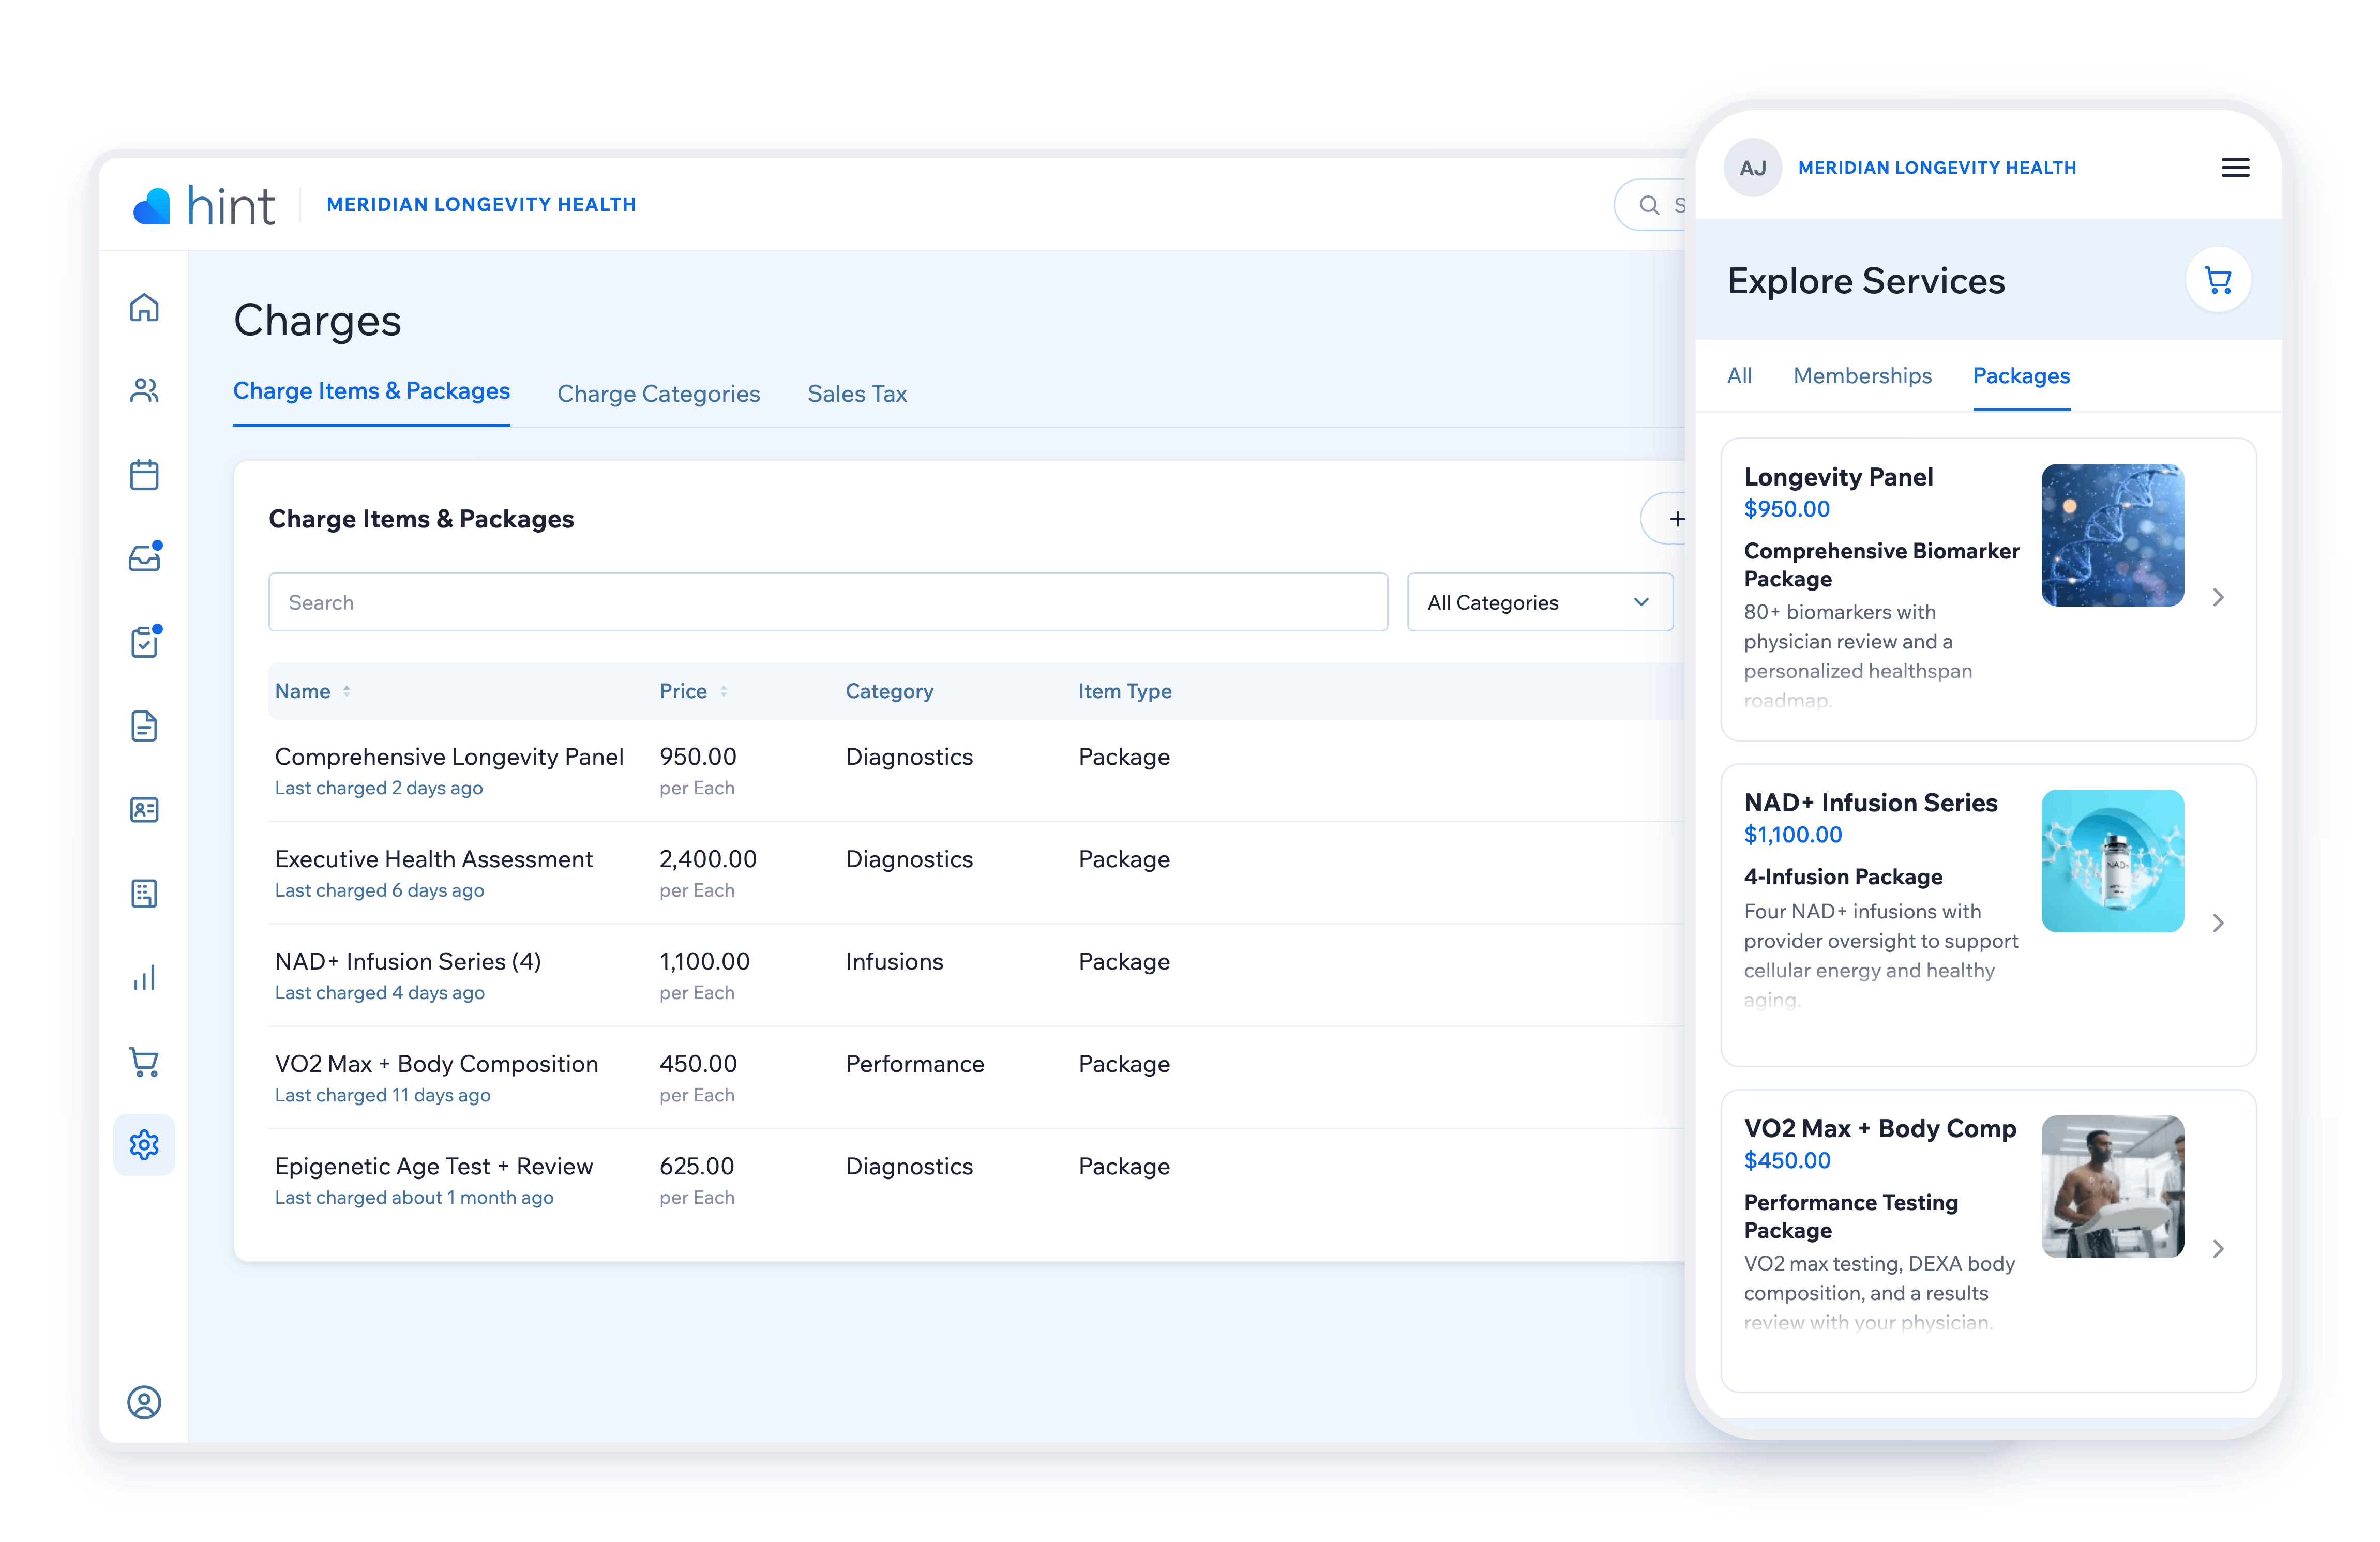This screenshot has height=1542, width=2380.
Task: Open VO2 Max + Body Composition row
Action: tap(977, 1078)
